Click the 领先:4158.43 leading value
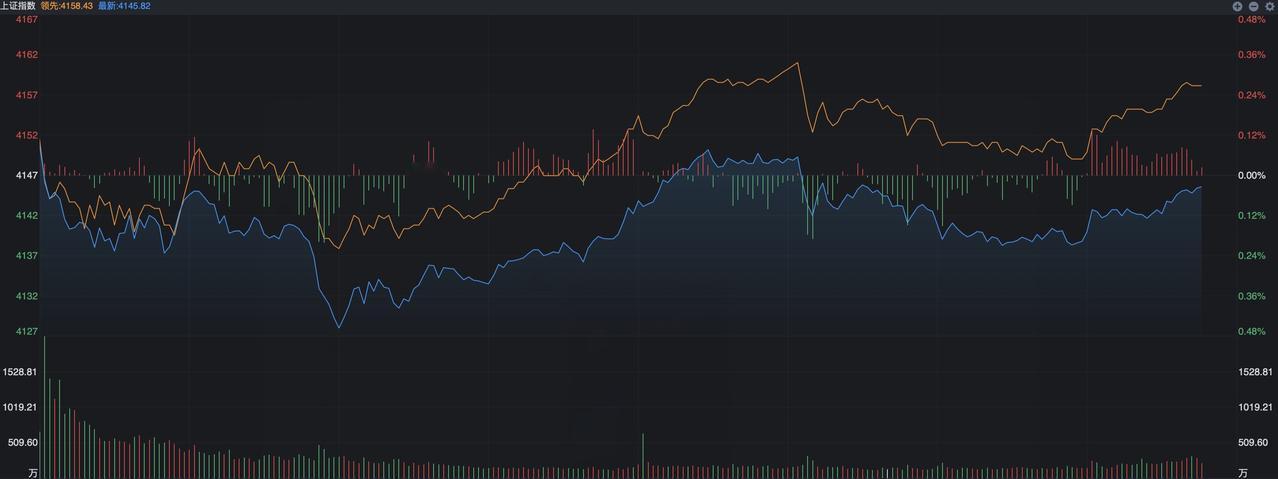 point(67,6)
